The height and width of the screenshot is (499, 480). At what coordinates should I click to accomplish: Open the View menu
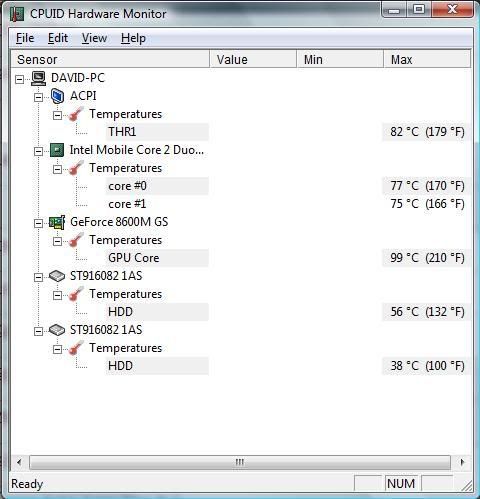click(x=94, y=38)
